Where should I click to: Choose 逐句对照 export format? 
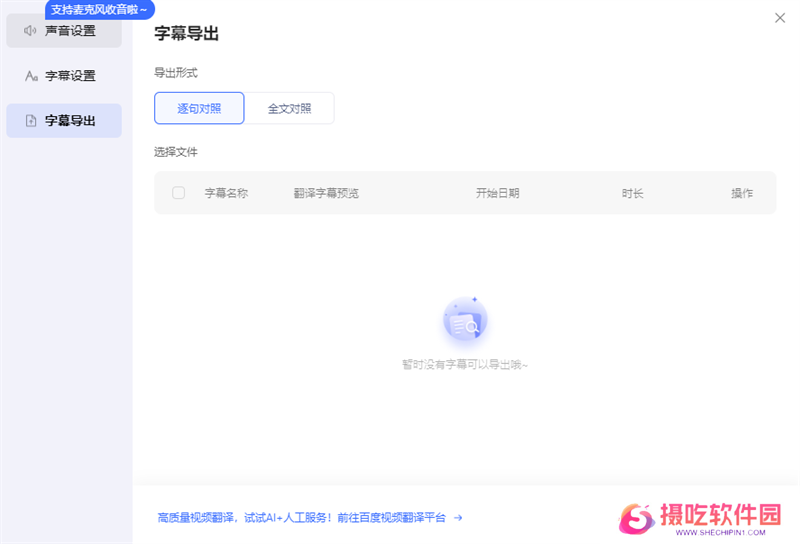[x=199, y=108]
